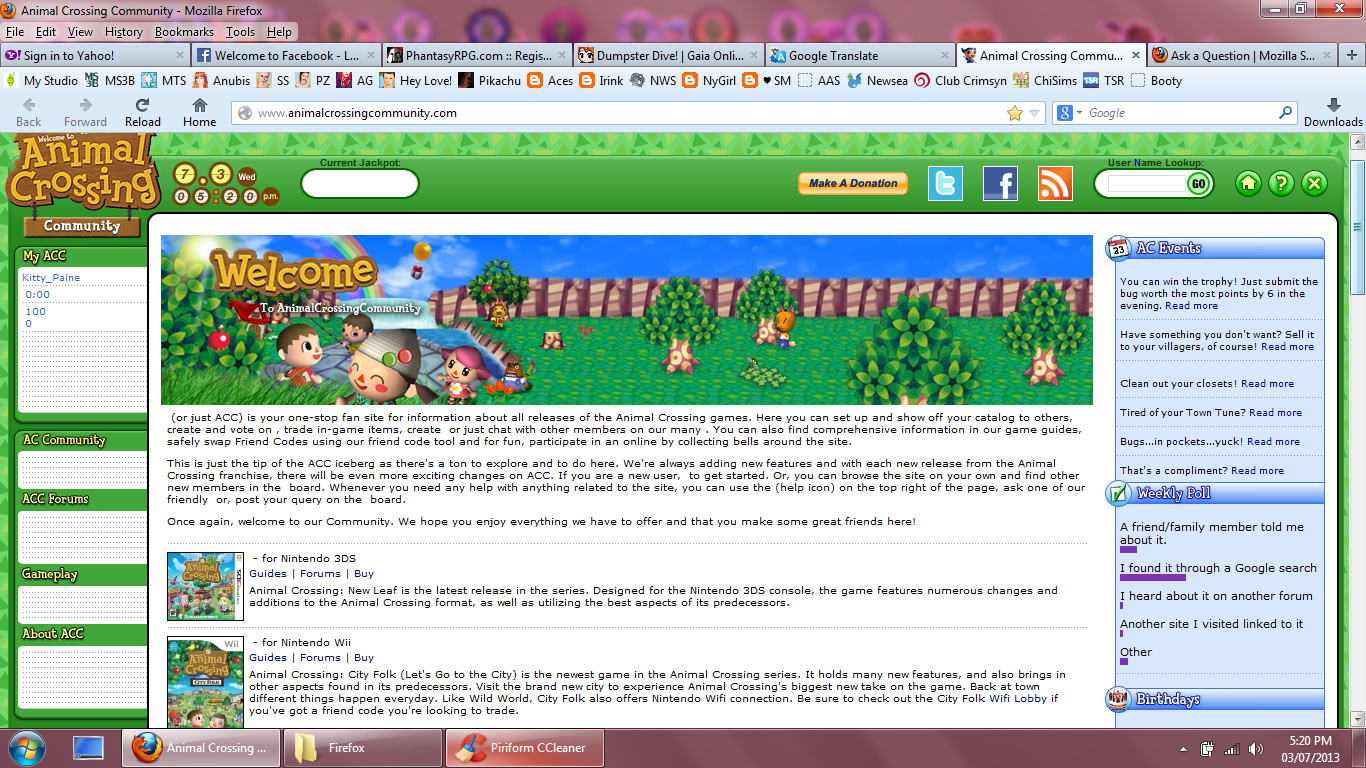This screenshot has width=1366, height=768.
Task: Open the My Studio bookmark
Action: [x=42, y=81]
